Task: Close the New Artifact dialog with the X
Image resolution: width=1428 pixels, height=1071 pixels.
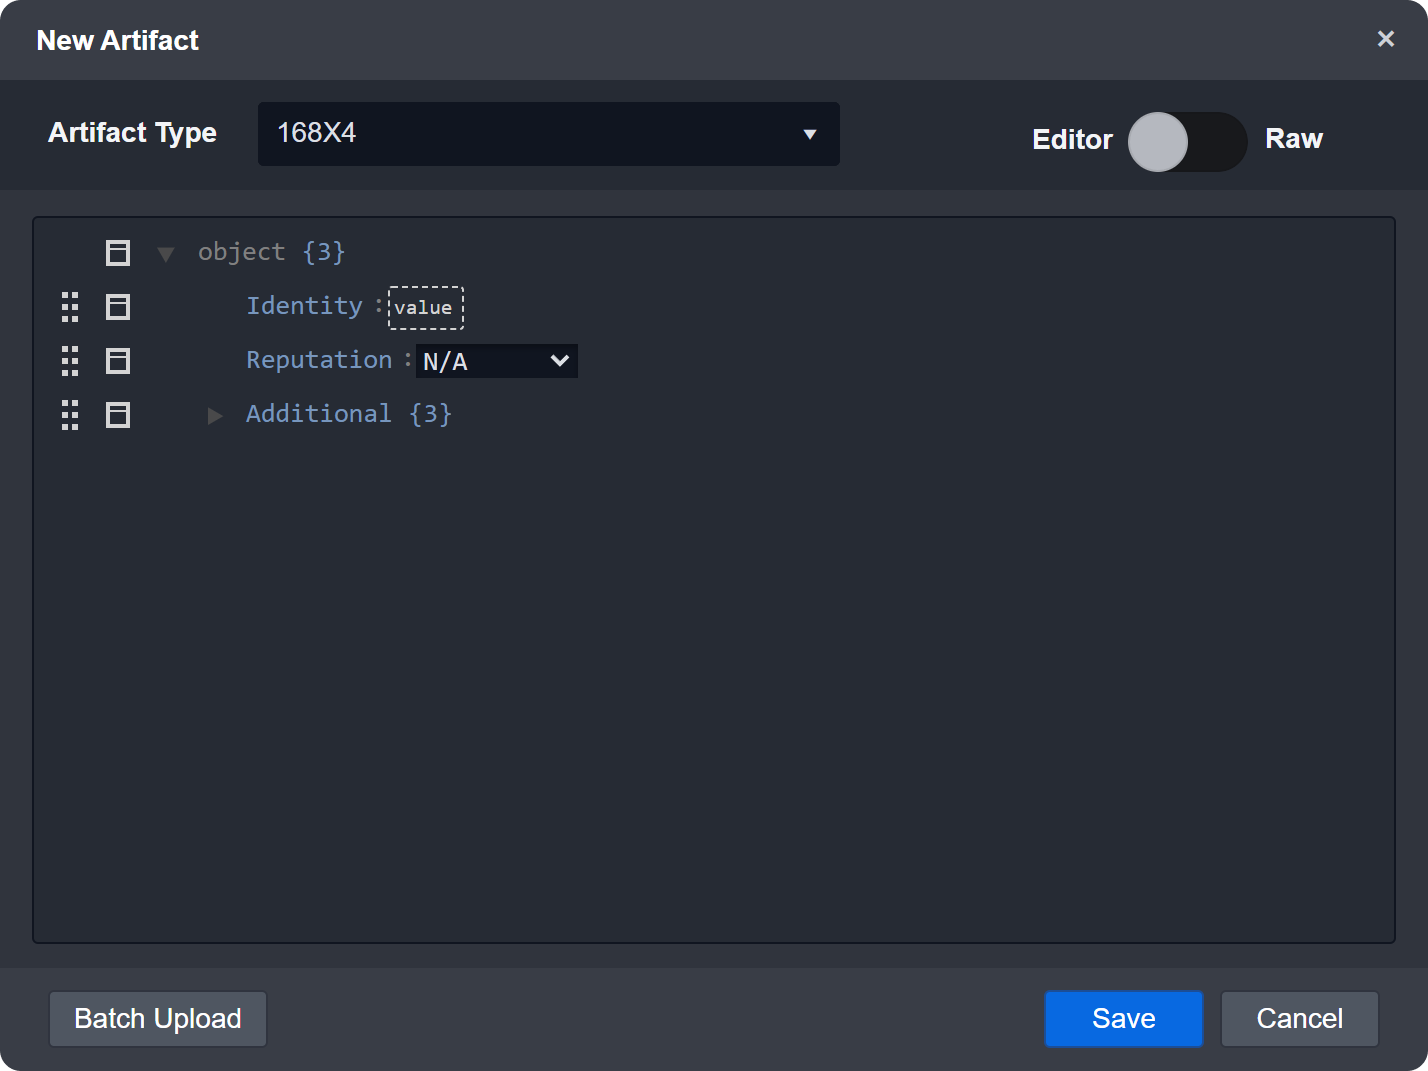Action: (1386, 39)
